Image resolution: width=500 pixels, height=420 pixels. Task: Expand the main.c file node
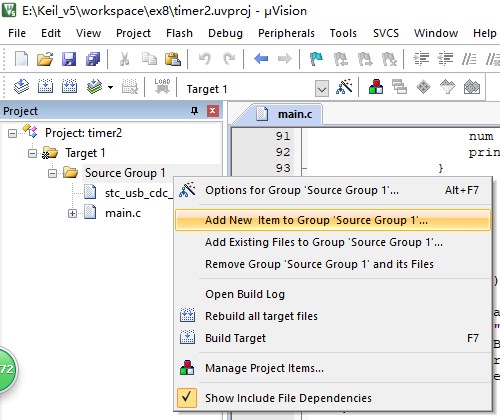(x=72, y=213)
